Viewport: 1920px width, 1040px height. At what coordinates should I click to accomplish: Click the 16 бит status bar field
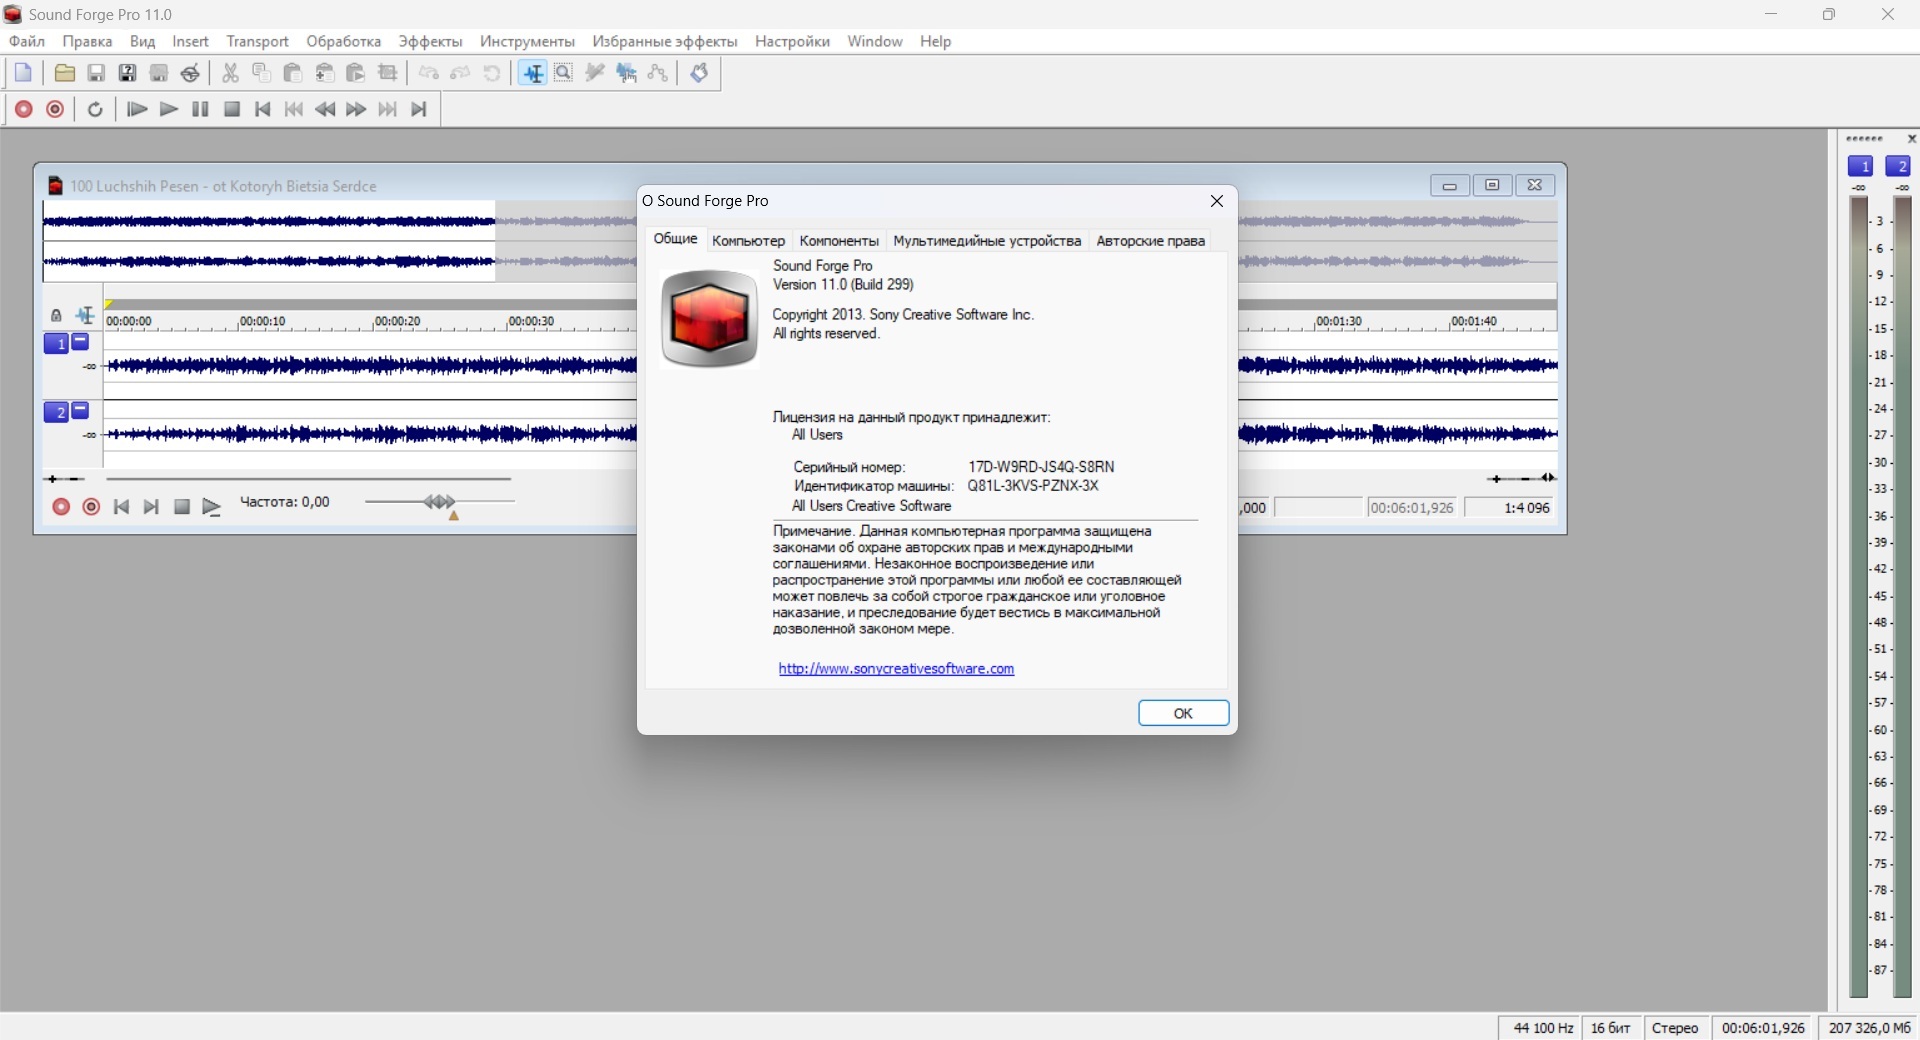coord(1610,1028)
